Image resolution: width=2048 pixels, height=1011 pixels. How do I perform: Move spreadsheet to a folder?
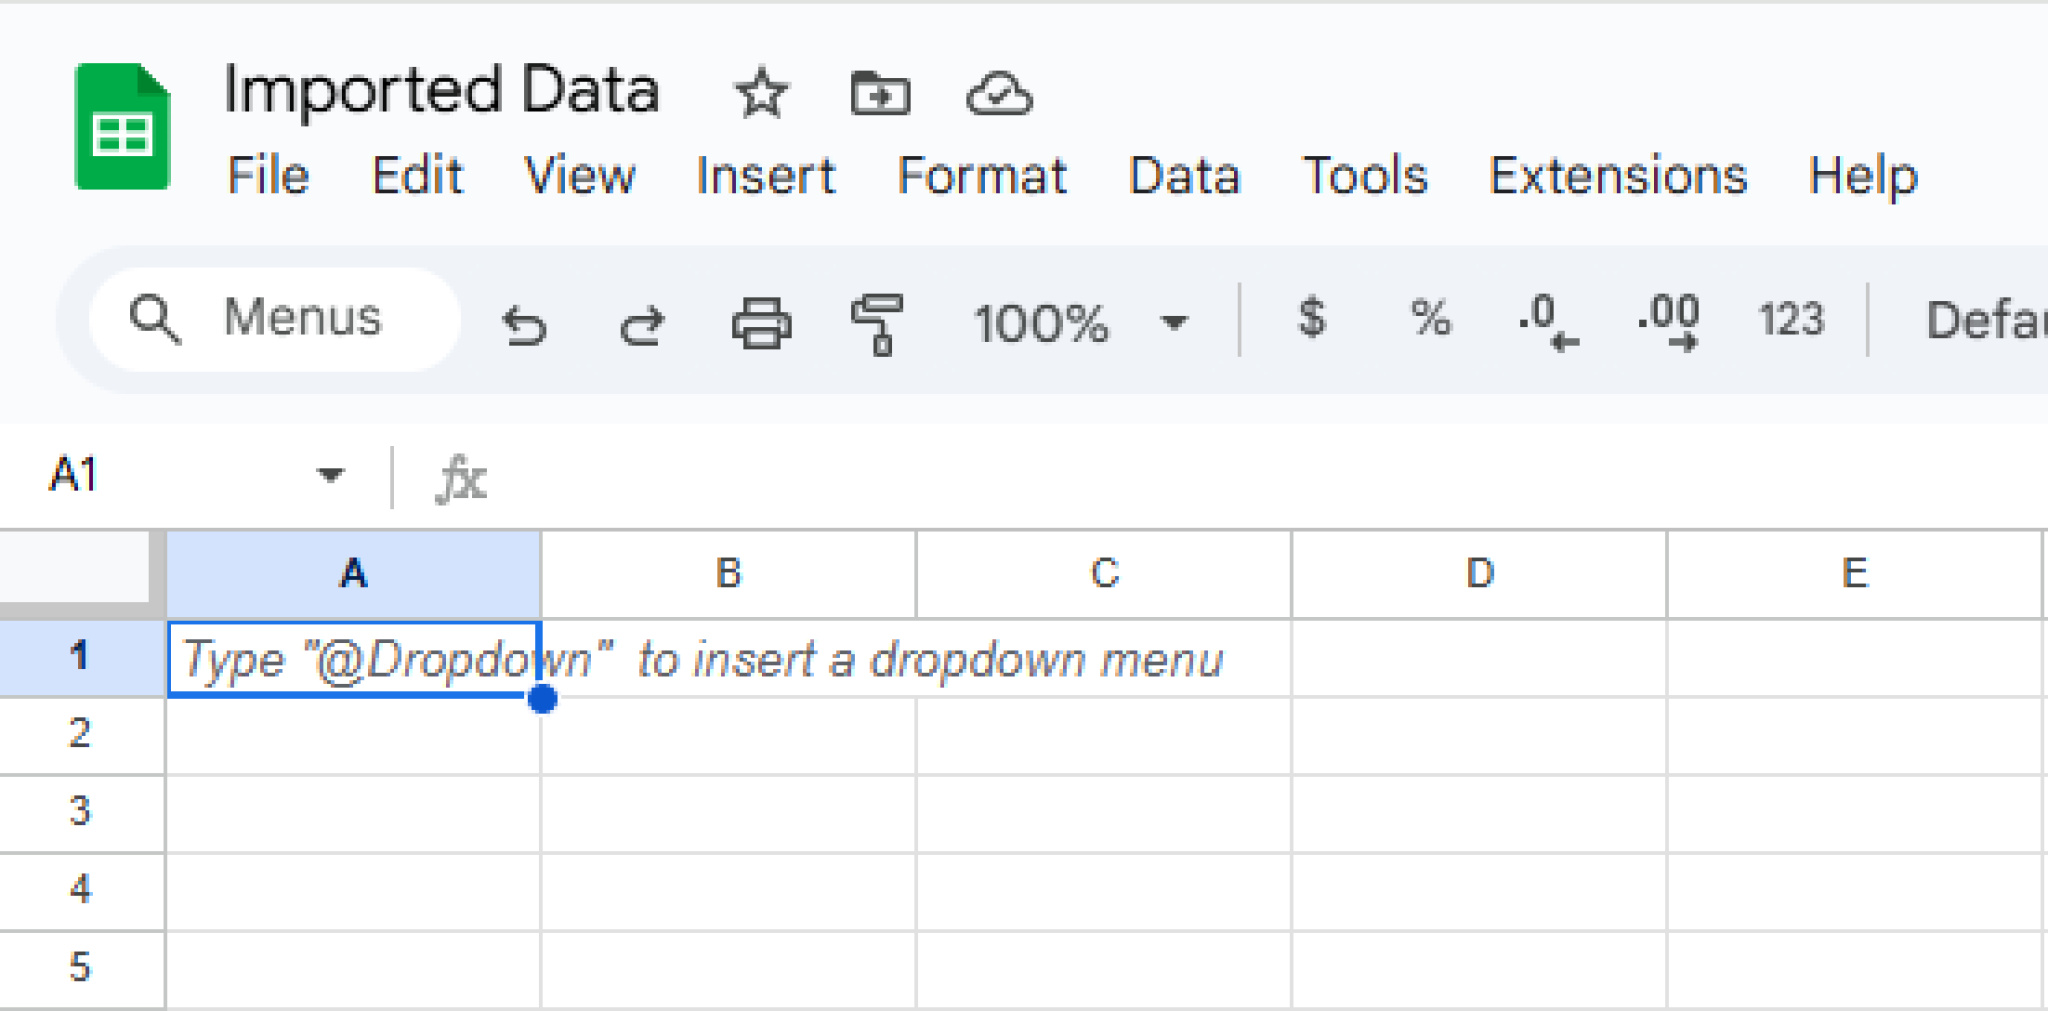(x=881, y=94)
